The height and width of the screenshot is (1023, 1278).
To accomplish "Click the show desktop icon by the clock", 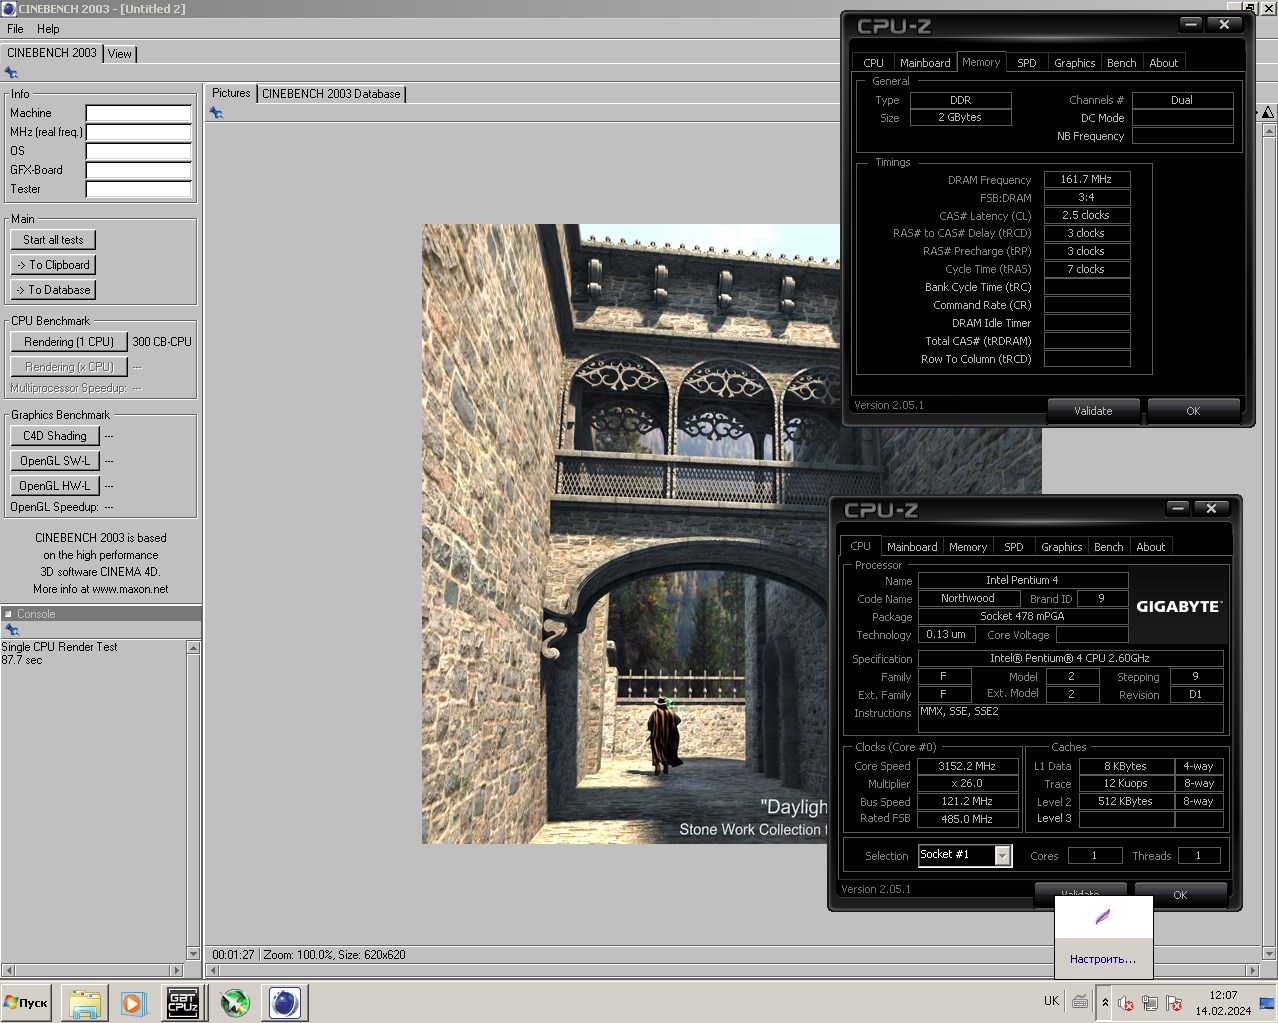I will coord(1267,1002).
